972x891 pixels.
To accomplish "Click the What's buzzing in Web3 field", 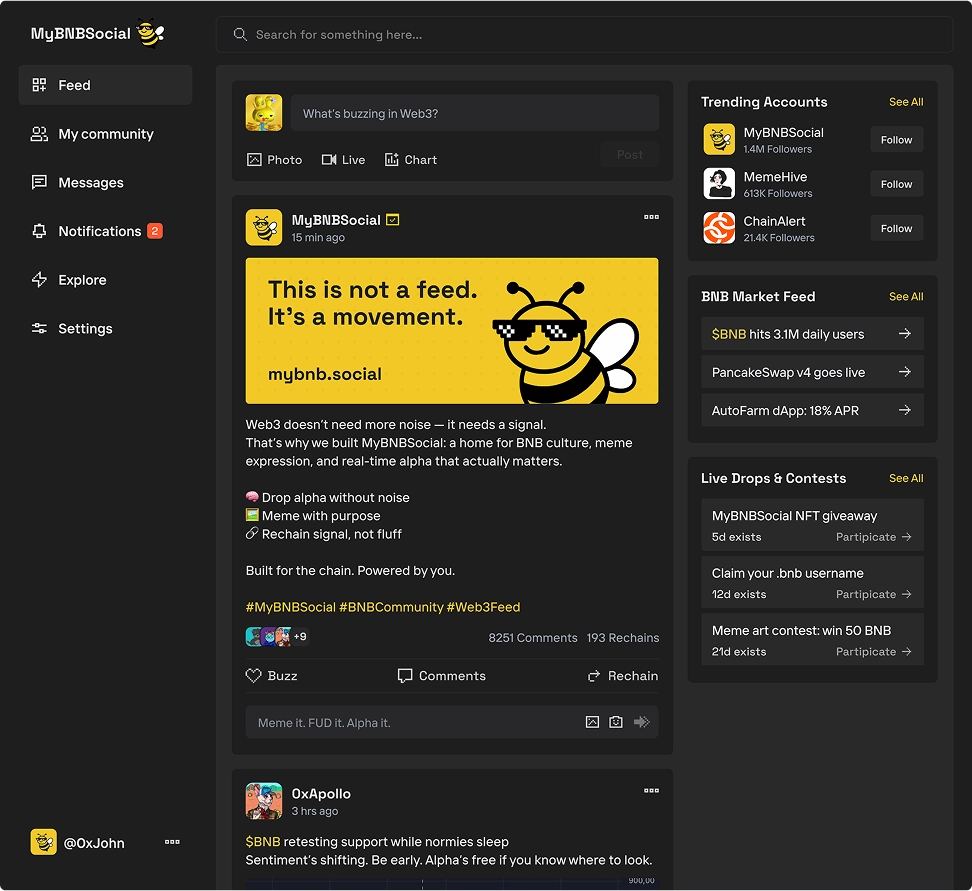I will 474,113.
